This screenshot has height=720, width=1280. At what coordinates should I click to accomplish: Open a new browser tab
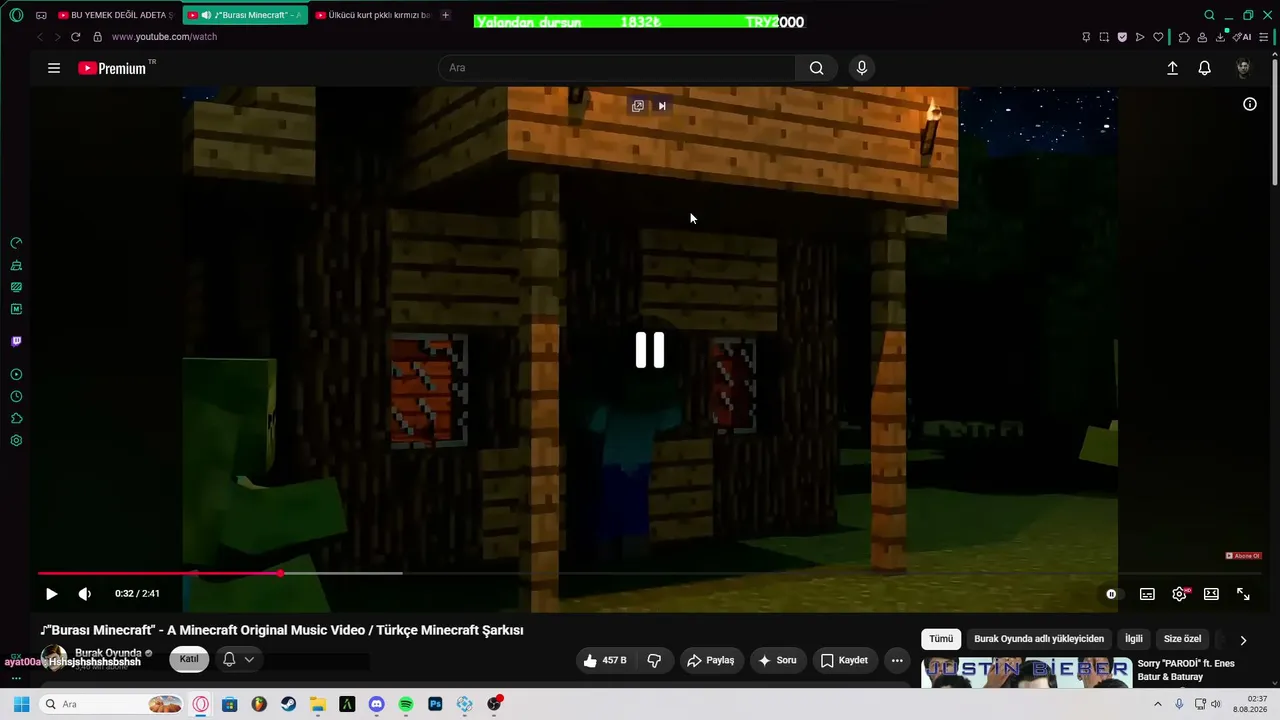pyautogui.click(x=446, y=15)
